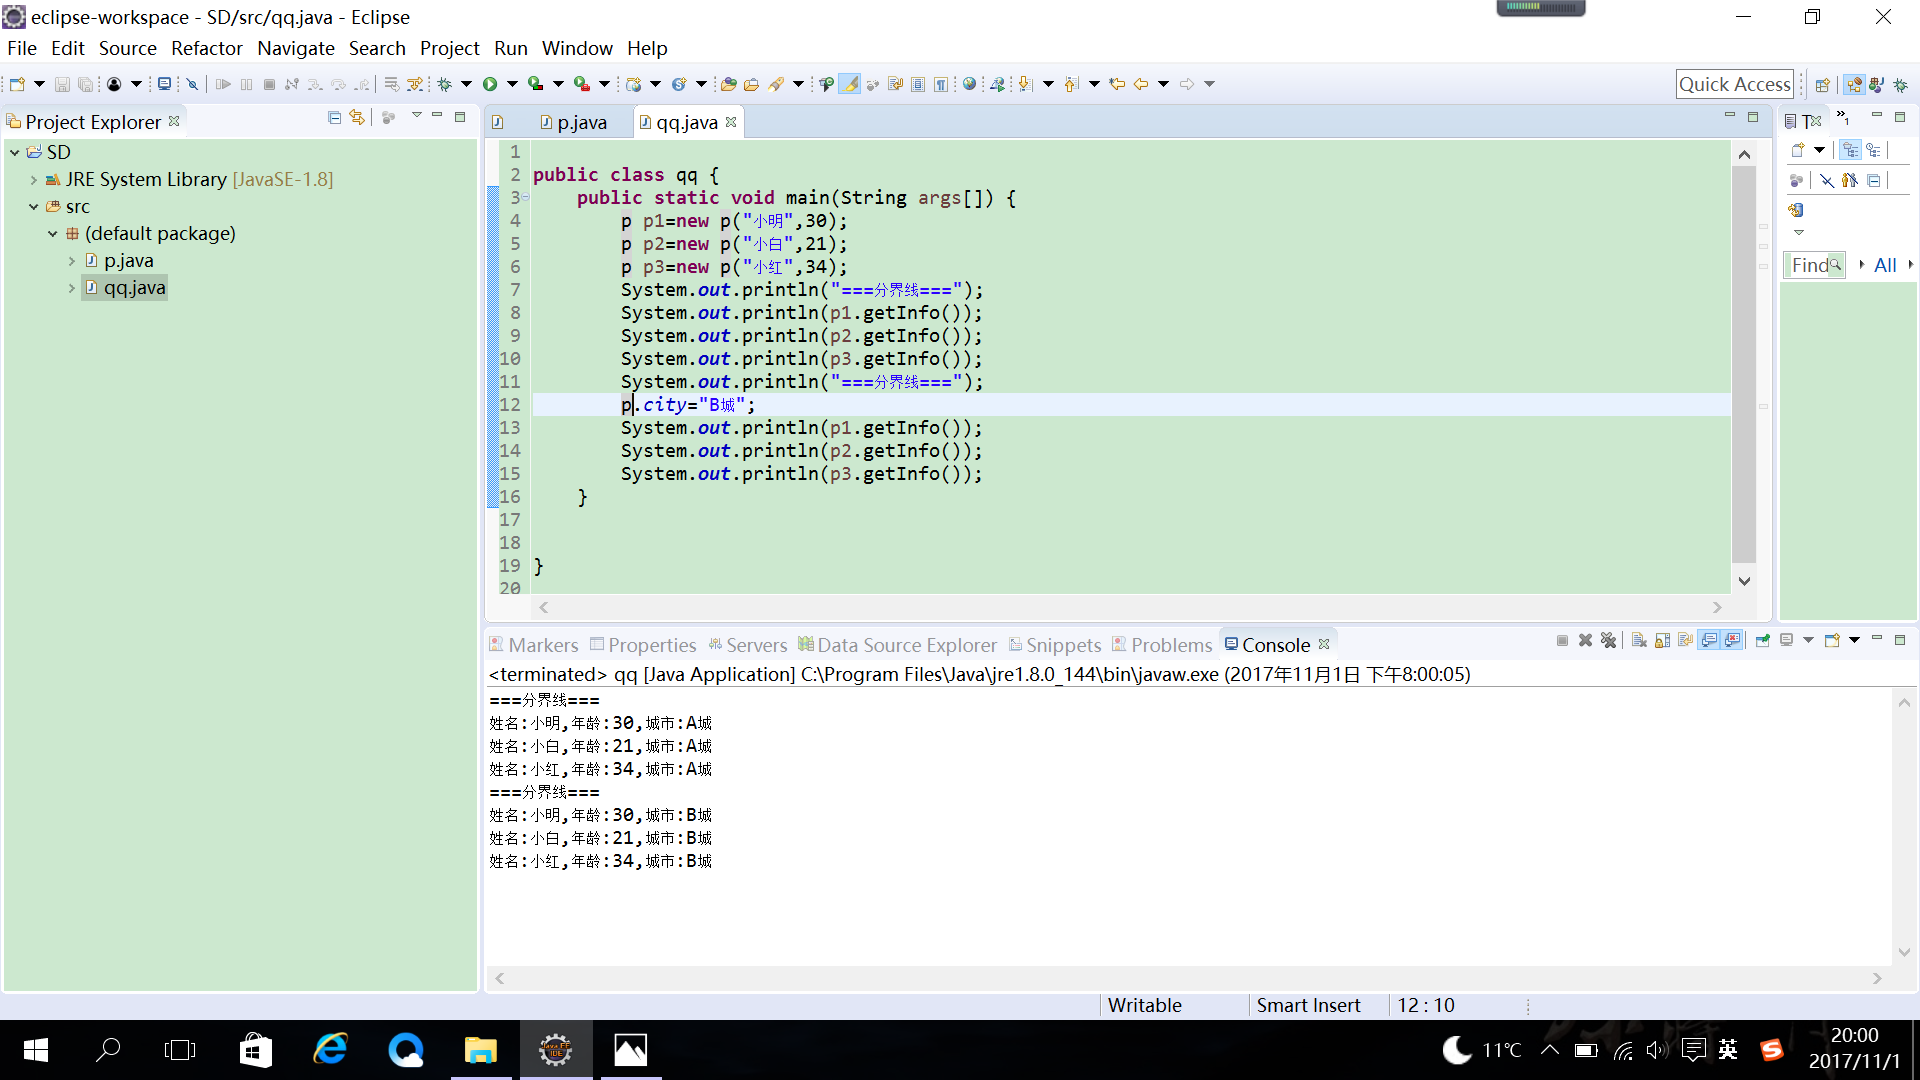
Task: Switch to Debug perspective icon
Action: [1901, 85]
